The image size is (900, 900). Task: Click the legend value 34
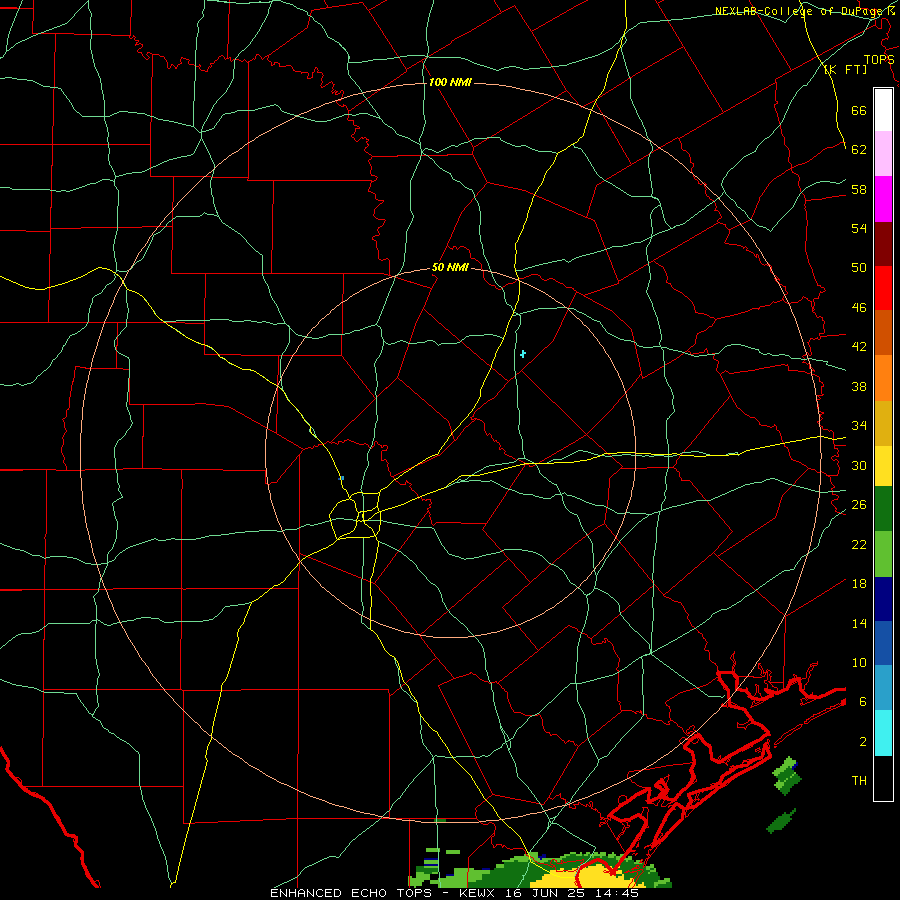point(859,426)
